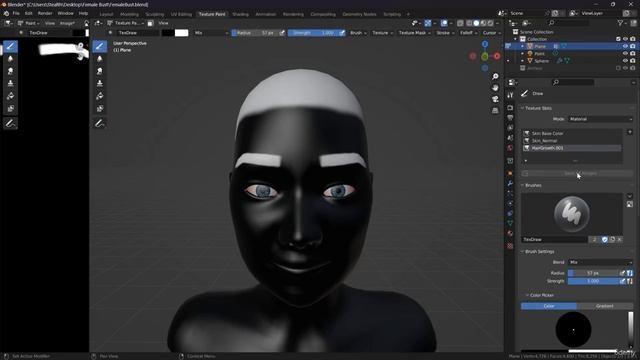Toggle render camera icon for Sphere
640x360 pixels.
tap(633, 61)
